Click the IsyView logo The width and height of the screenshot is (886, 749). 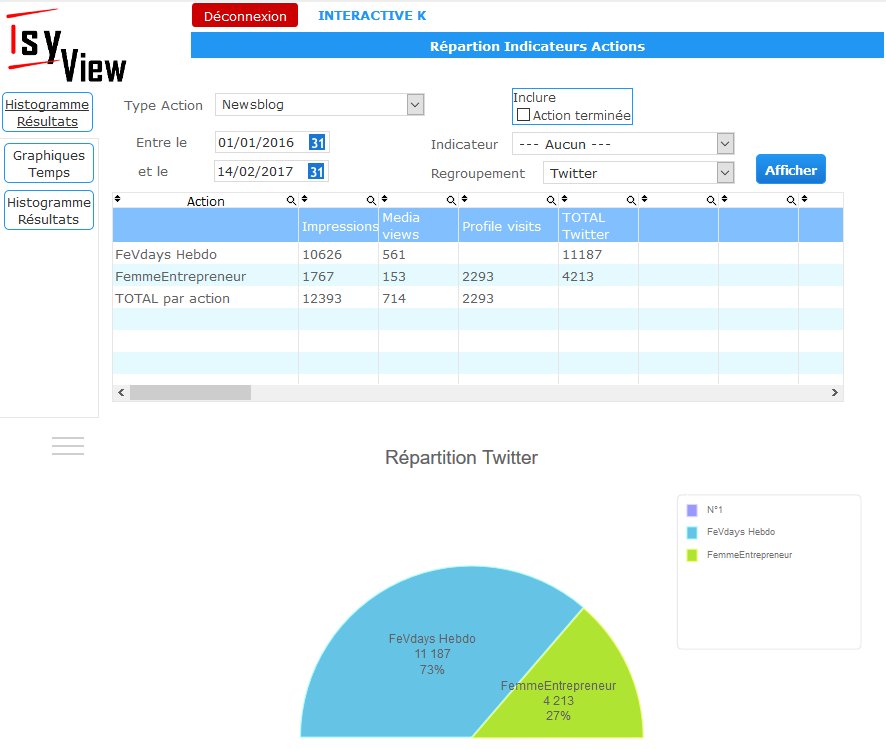(67, 46)
